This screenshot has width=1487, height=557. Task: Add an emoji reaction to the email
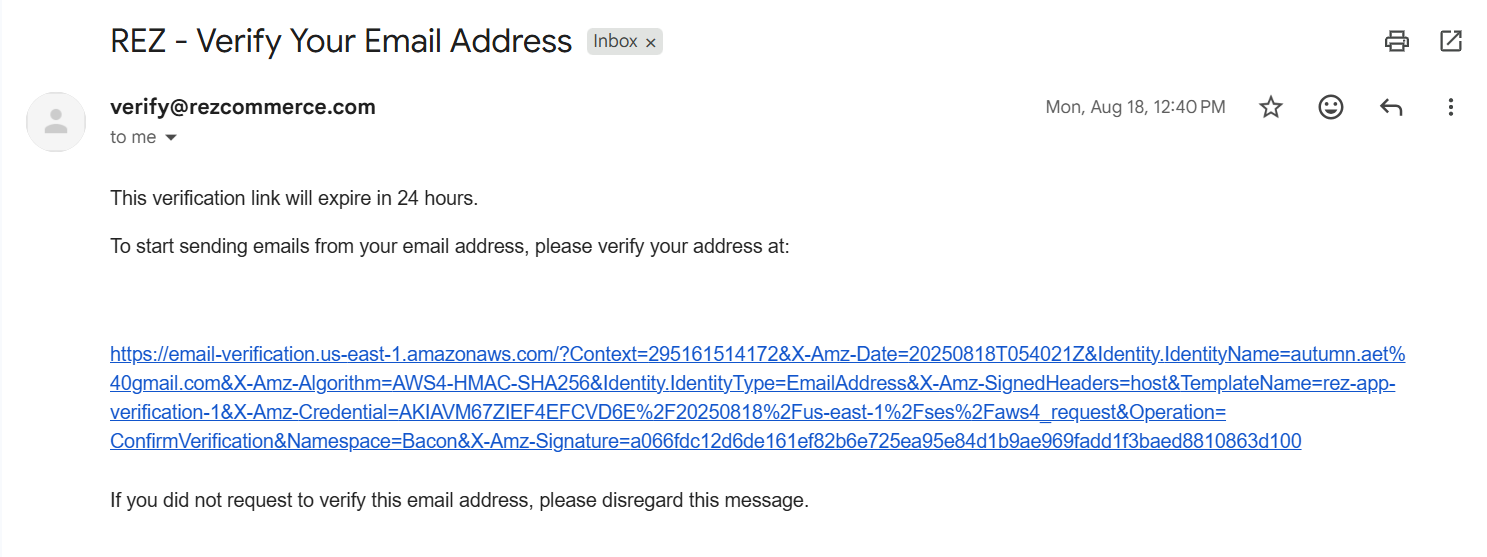1330,107
